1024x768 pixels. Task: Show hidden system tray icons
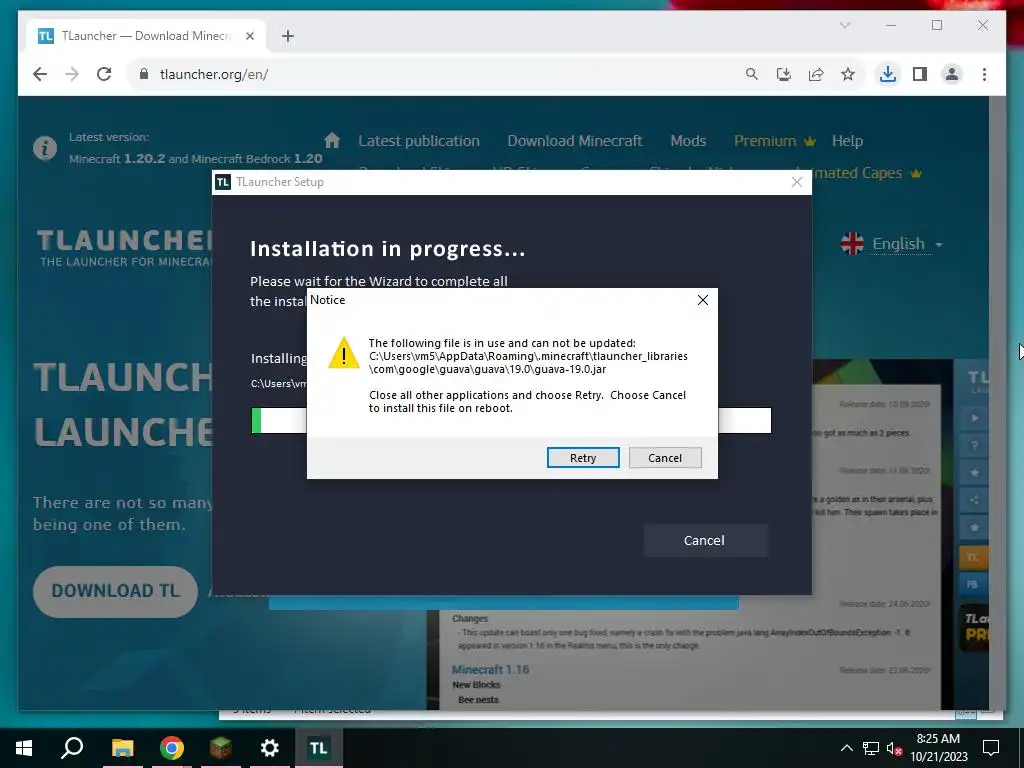[846, 748]
